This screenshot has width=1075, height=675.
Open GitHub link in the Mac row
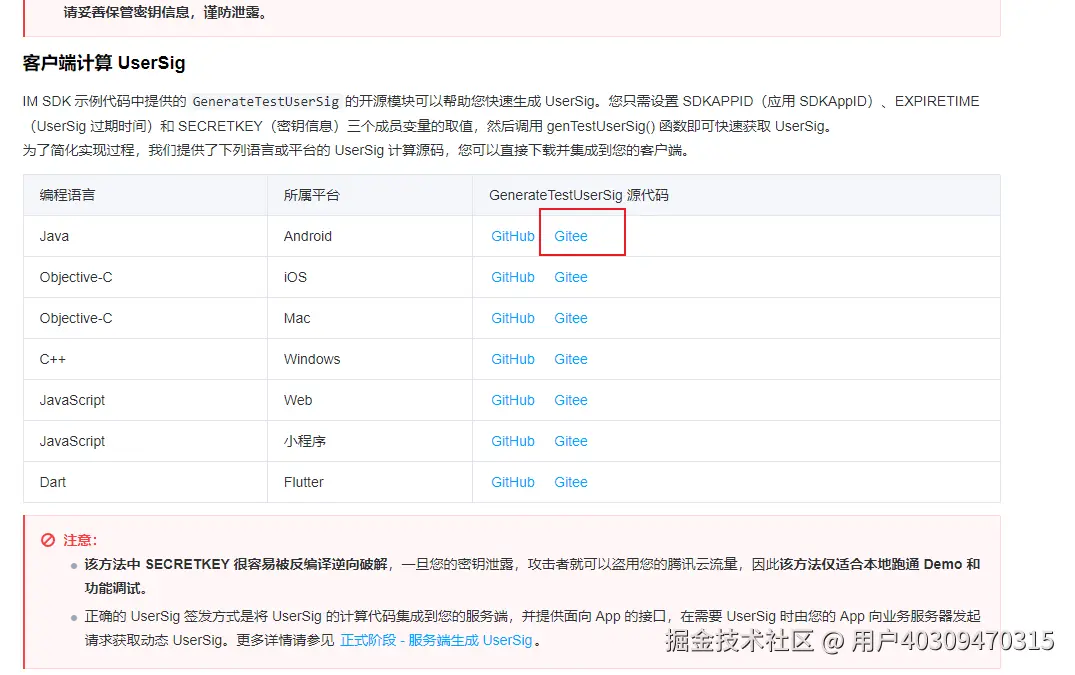tap(513, 319)
